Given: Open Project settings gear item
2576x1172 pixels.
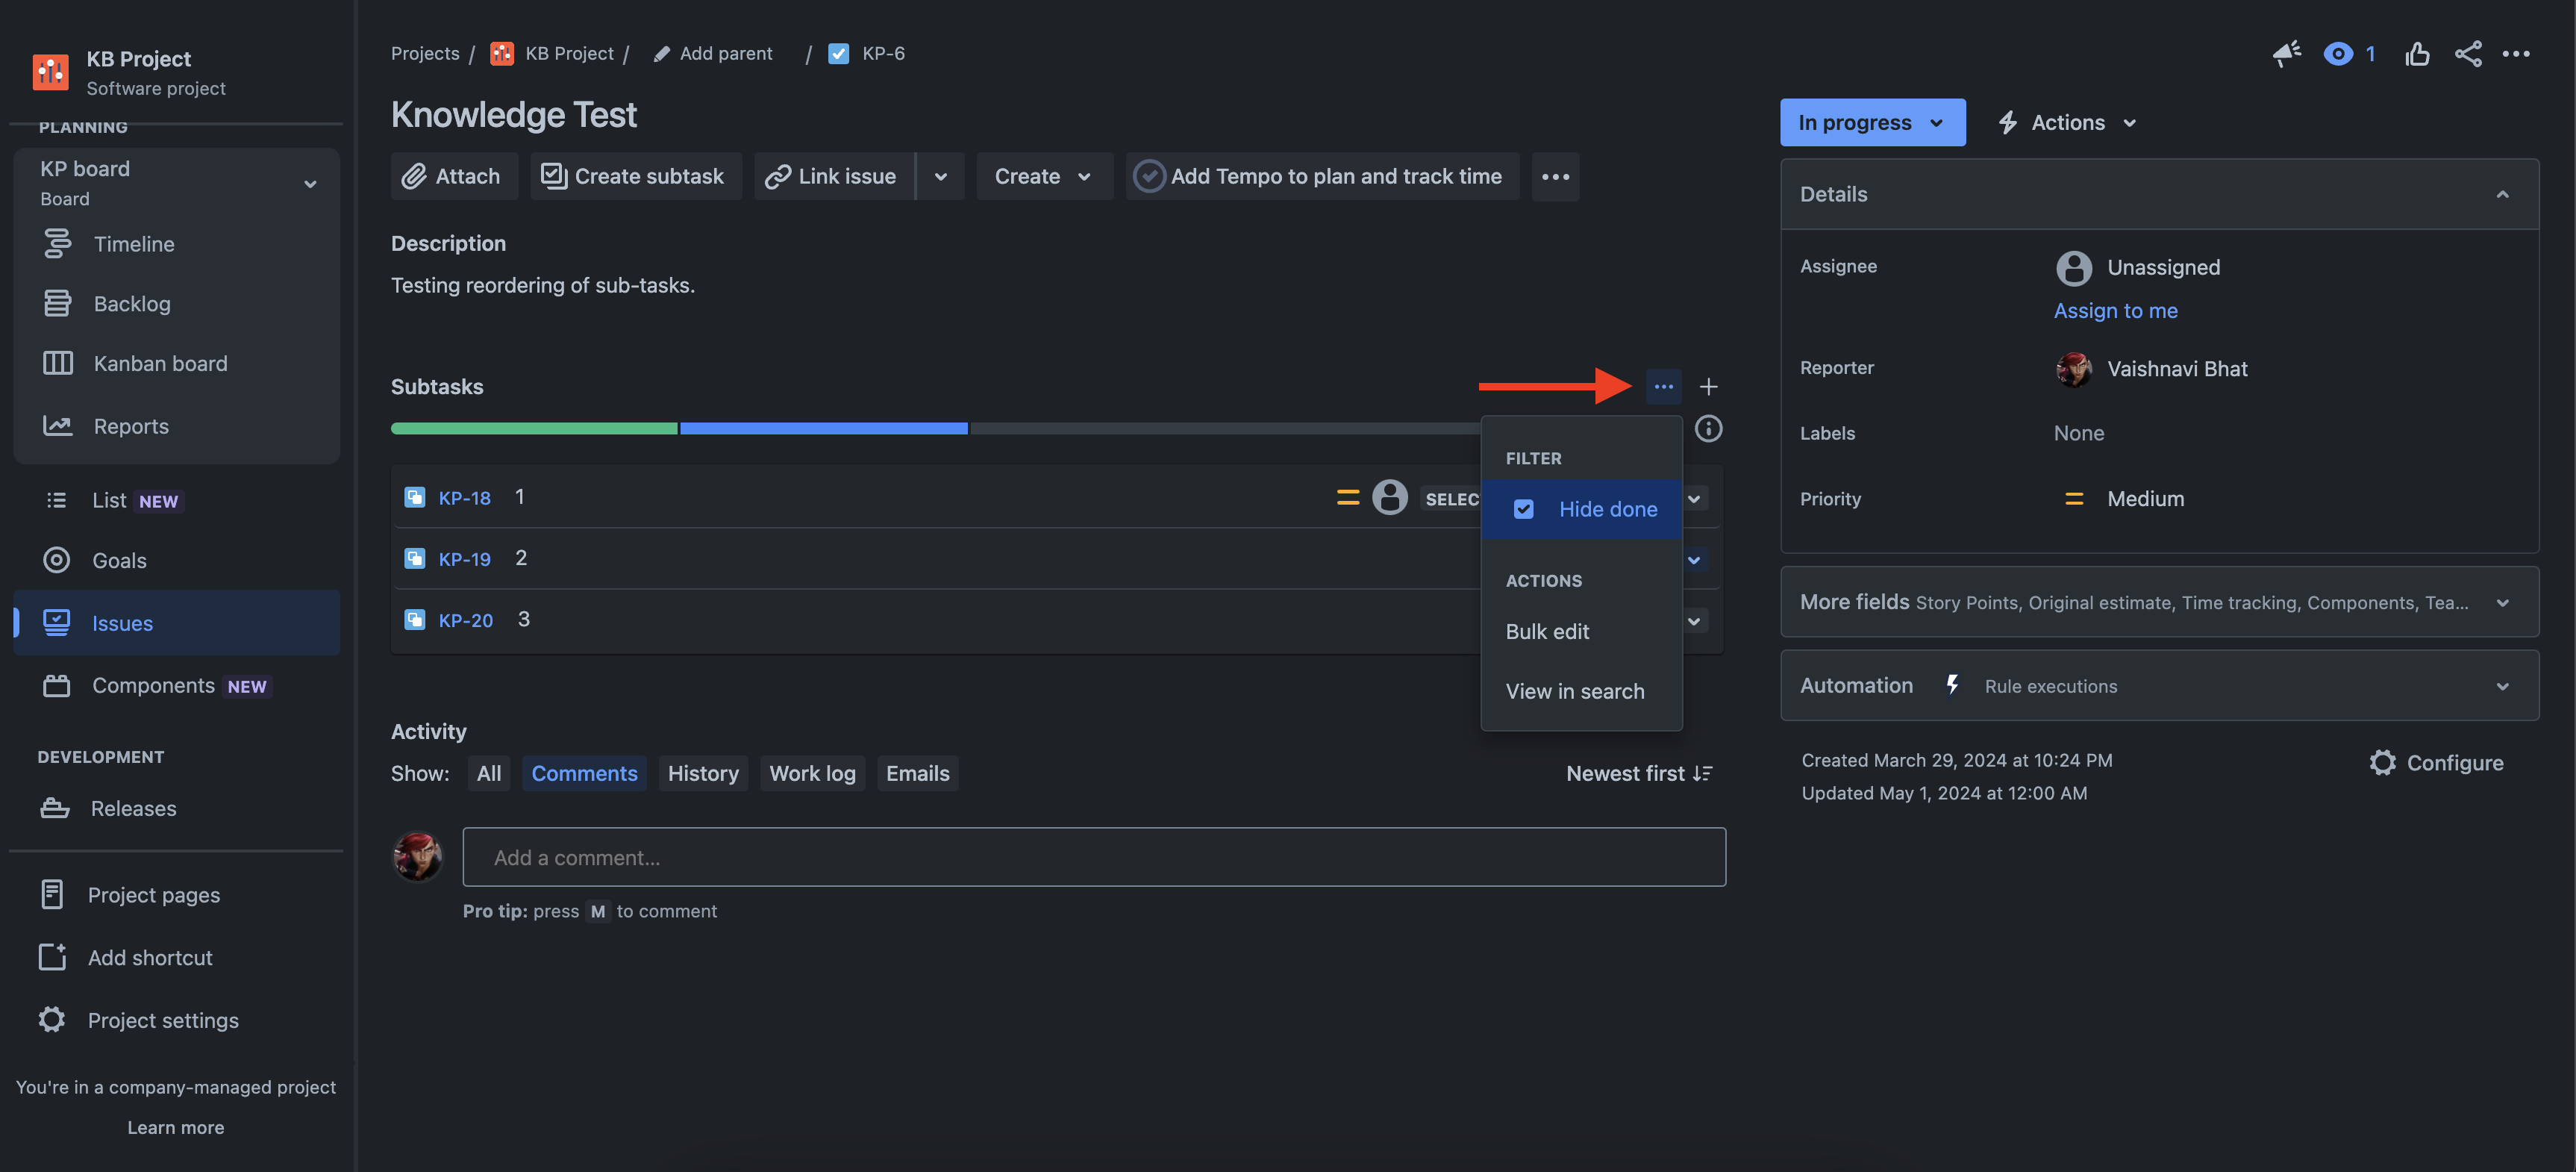Looking at the screenshot, I should [x=162, y=1020].
